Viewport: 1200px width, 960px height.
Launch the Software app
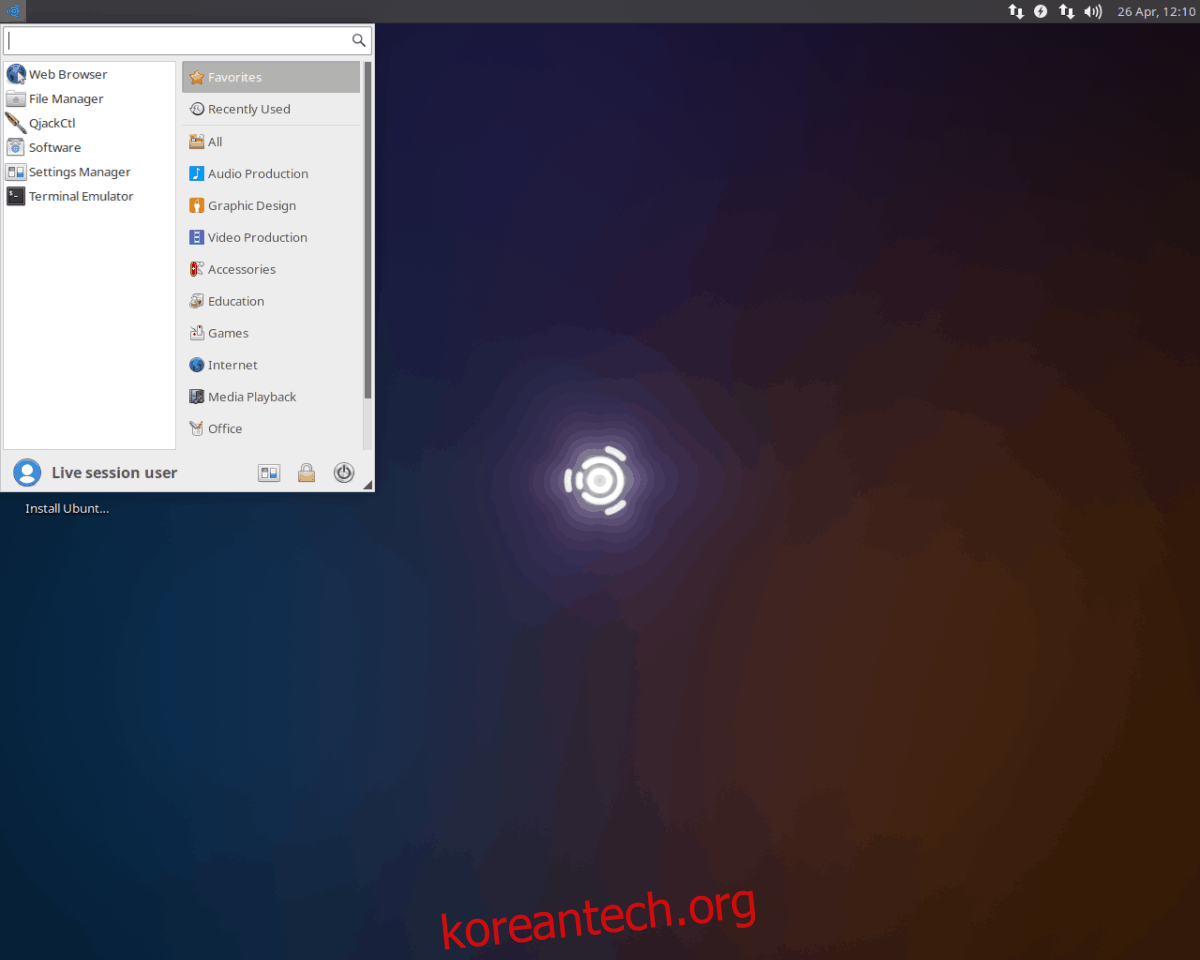coord(54,148)
